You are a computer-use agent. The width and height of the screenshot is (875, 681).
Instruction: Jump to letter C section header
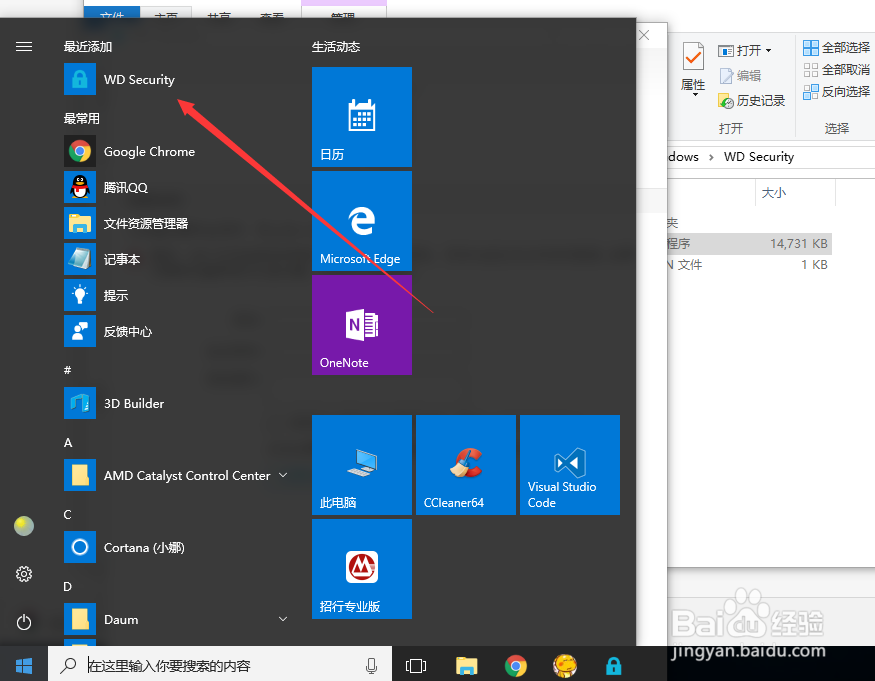click(x=68, y=515)
